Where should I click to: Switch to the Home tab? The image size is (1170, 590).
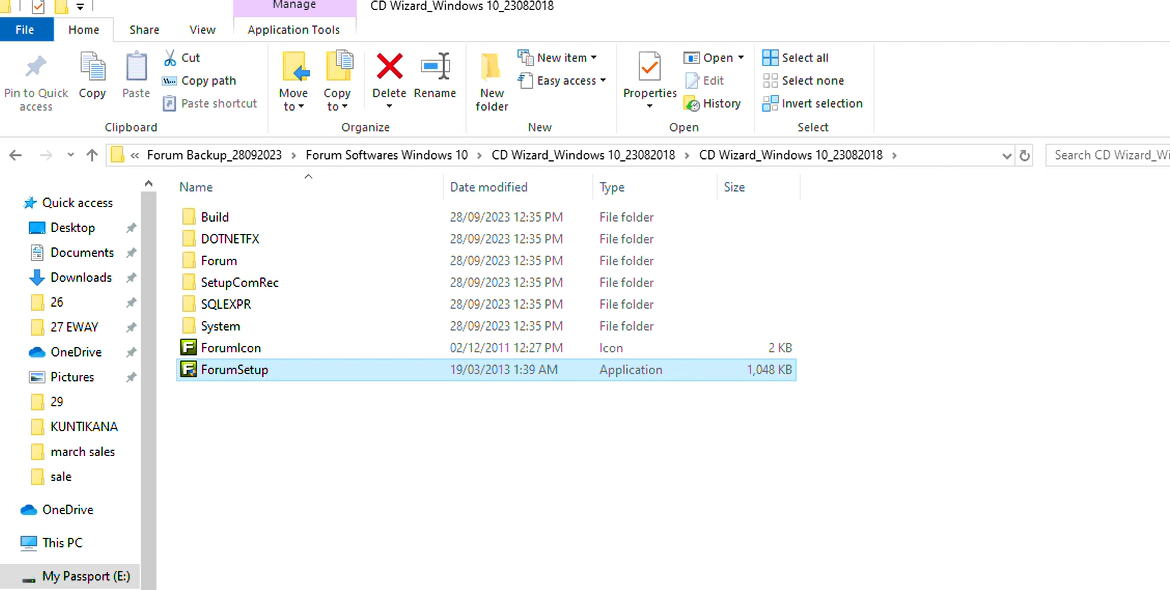click(84, 30)
